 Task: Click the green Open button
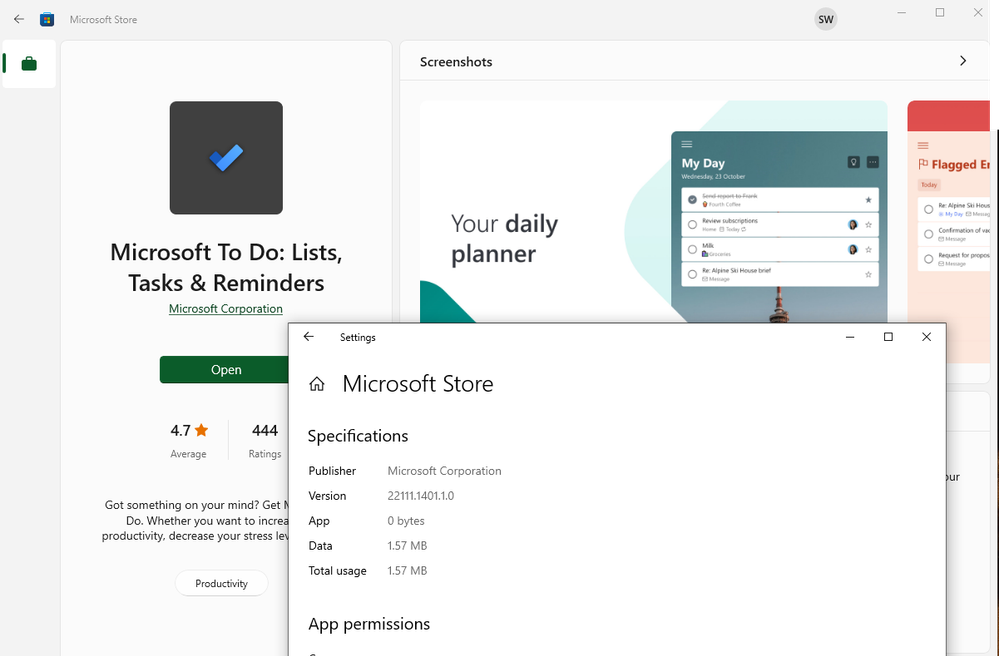tap(224, 369)
